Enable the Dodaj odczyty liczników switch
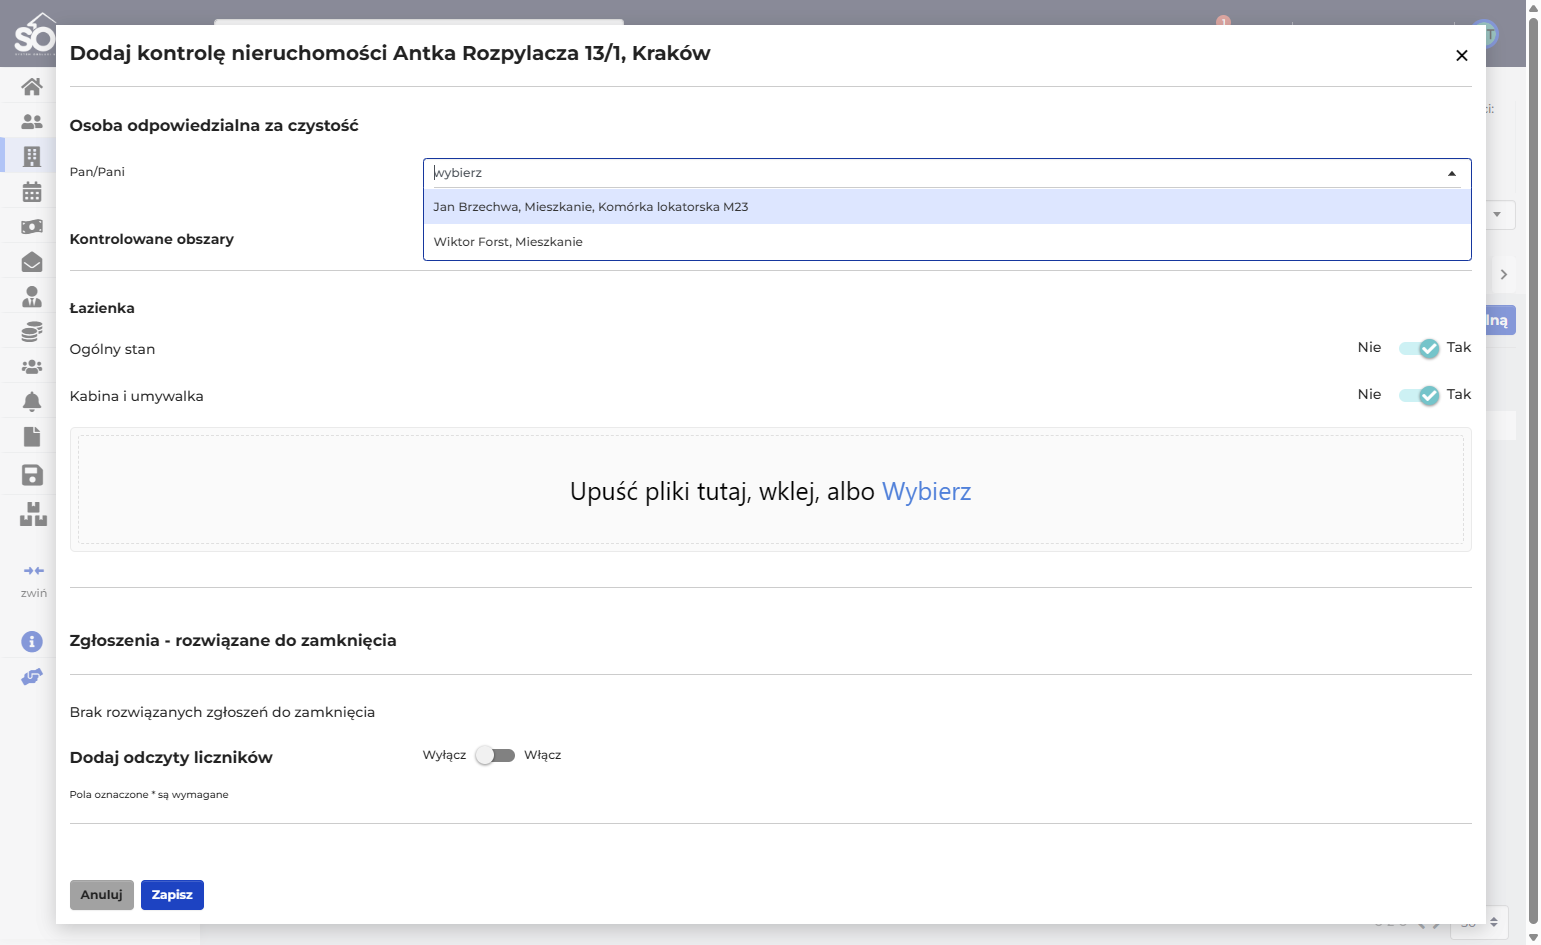The height and width of the screenshot is (945, 1541). (495, 755)
